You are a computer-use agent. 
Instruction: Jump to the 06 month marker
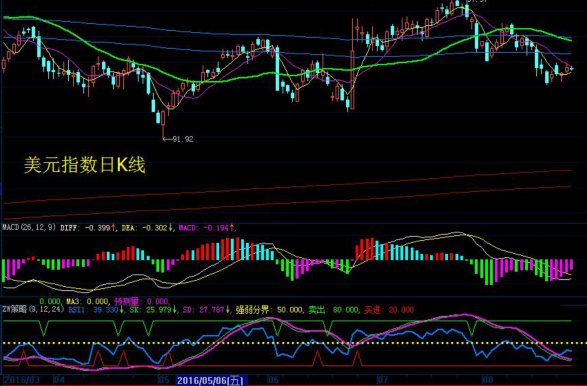click(273, 380)
